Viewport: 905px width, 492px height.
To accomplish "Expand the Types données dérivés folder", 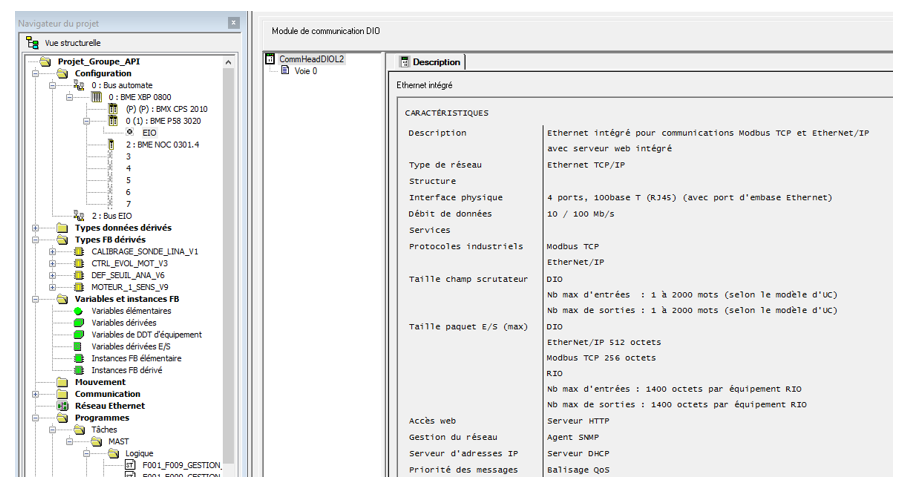I will point(37,228).
